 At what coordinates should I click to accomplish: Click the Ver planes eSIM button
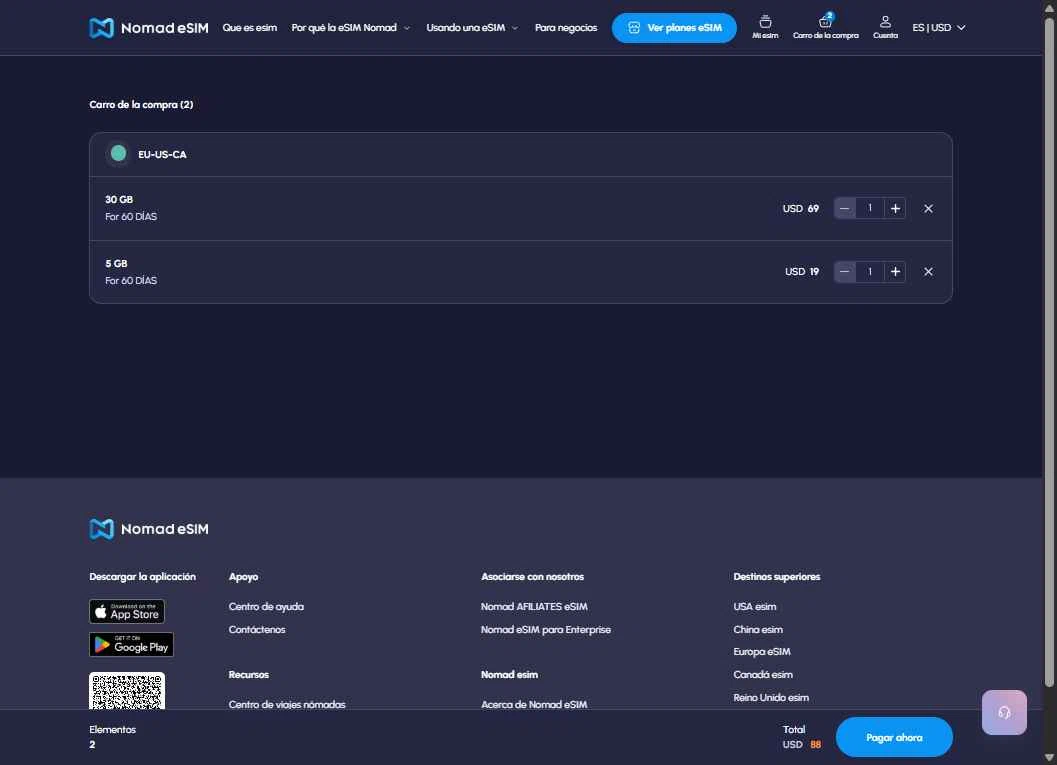click(674, 28)
